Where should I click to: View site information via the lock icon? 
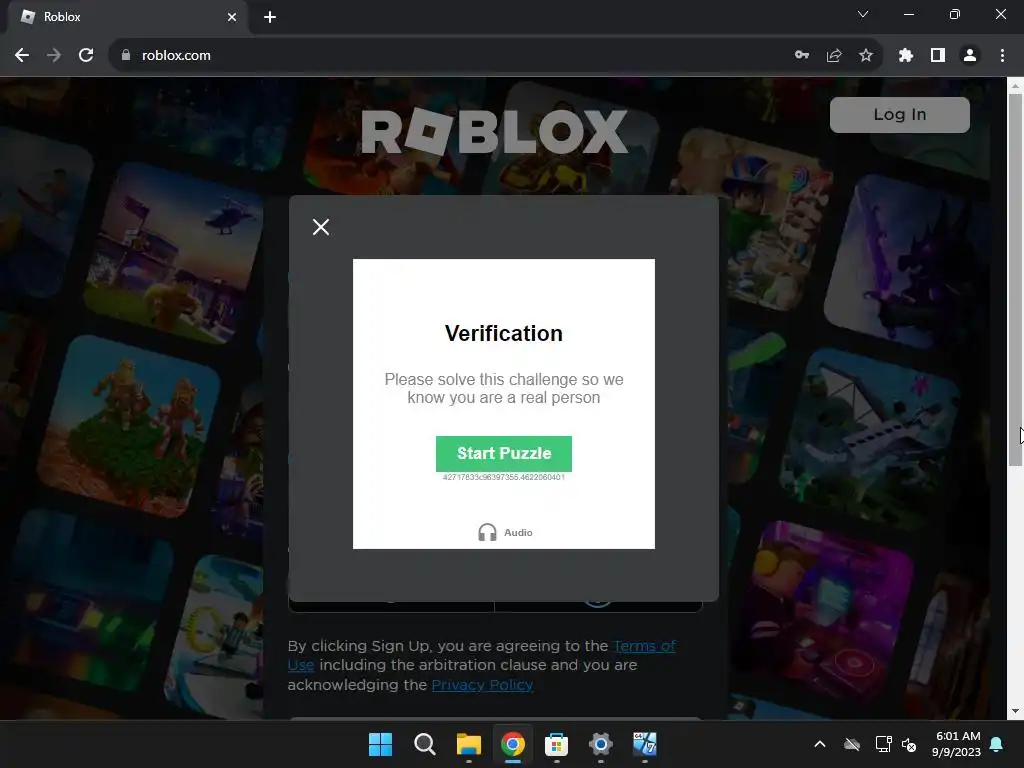125,56
